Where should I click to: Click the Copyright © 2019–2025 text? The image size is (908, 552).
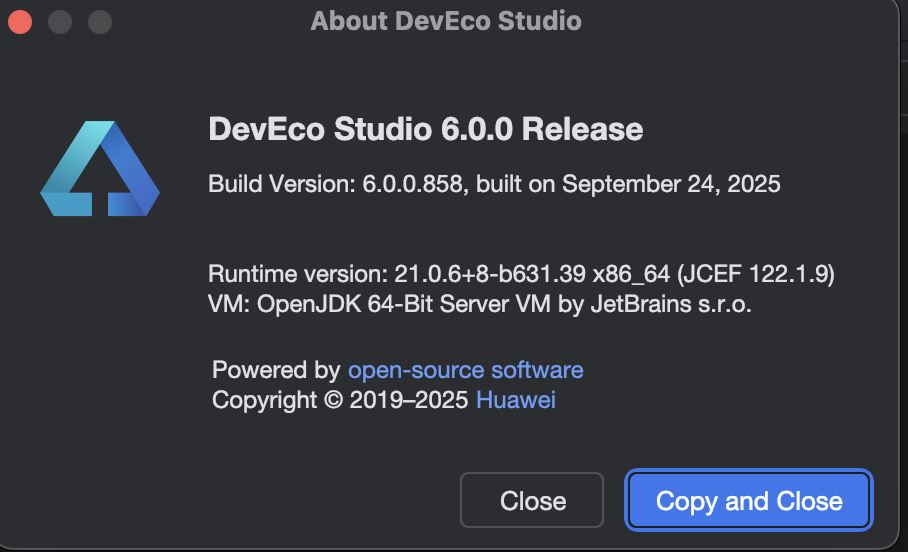tap(340, 401)
